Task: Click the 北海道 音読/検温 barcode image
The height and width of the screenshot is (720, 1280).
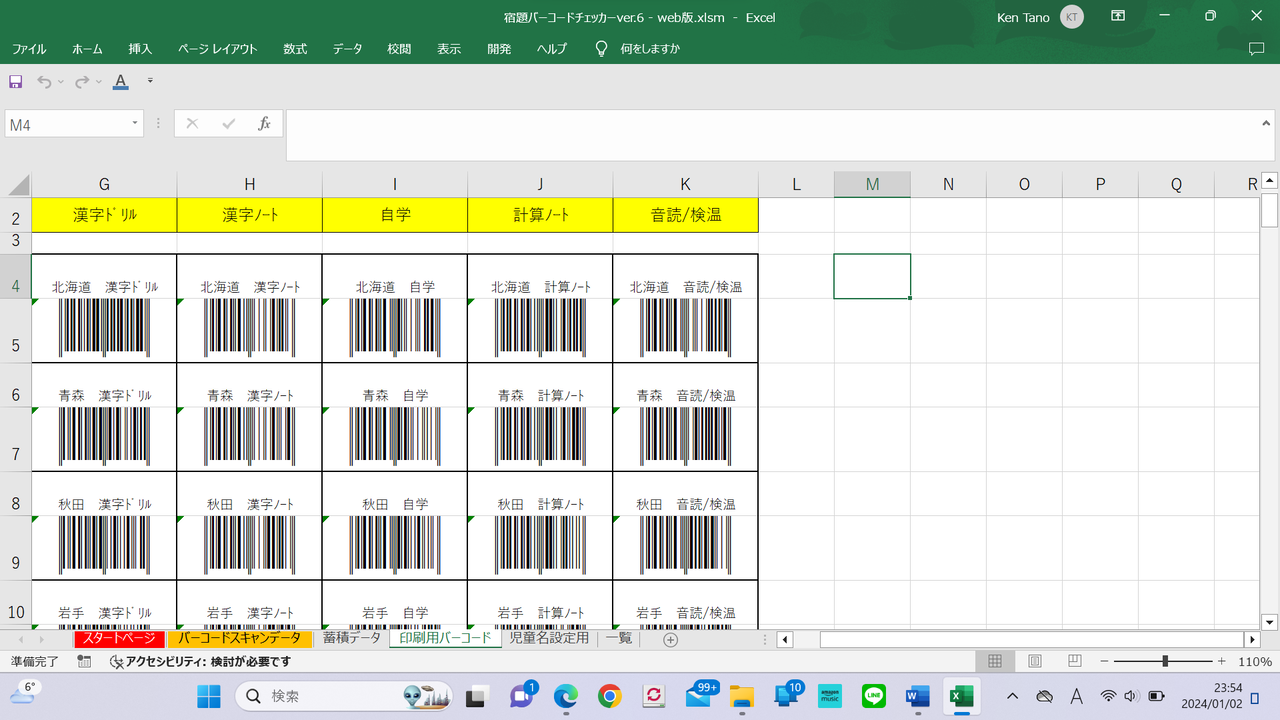Action: pyautogui.click(x=686, y=328)
